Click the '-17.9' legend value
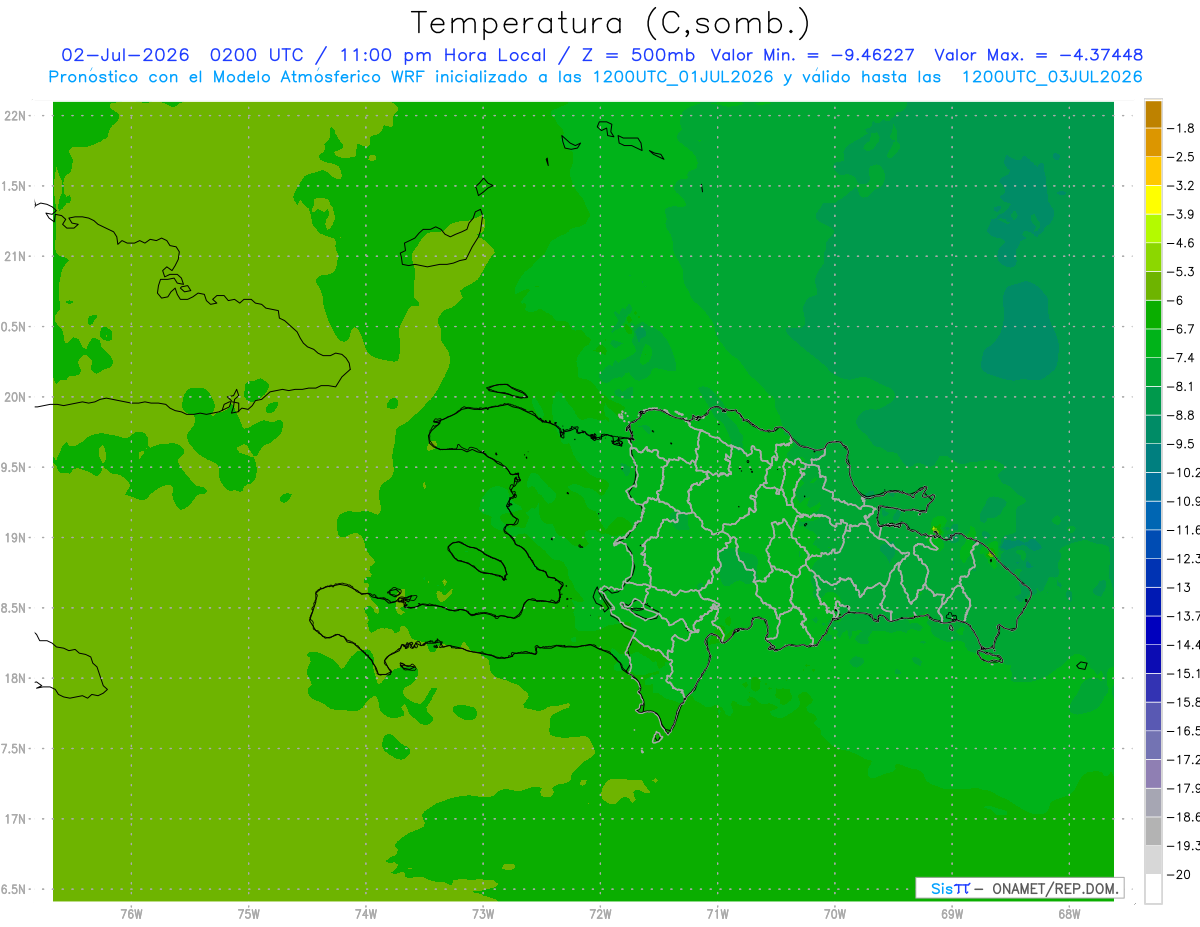The image size is (1200, 927). point(1184,788)
